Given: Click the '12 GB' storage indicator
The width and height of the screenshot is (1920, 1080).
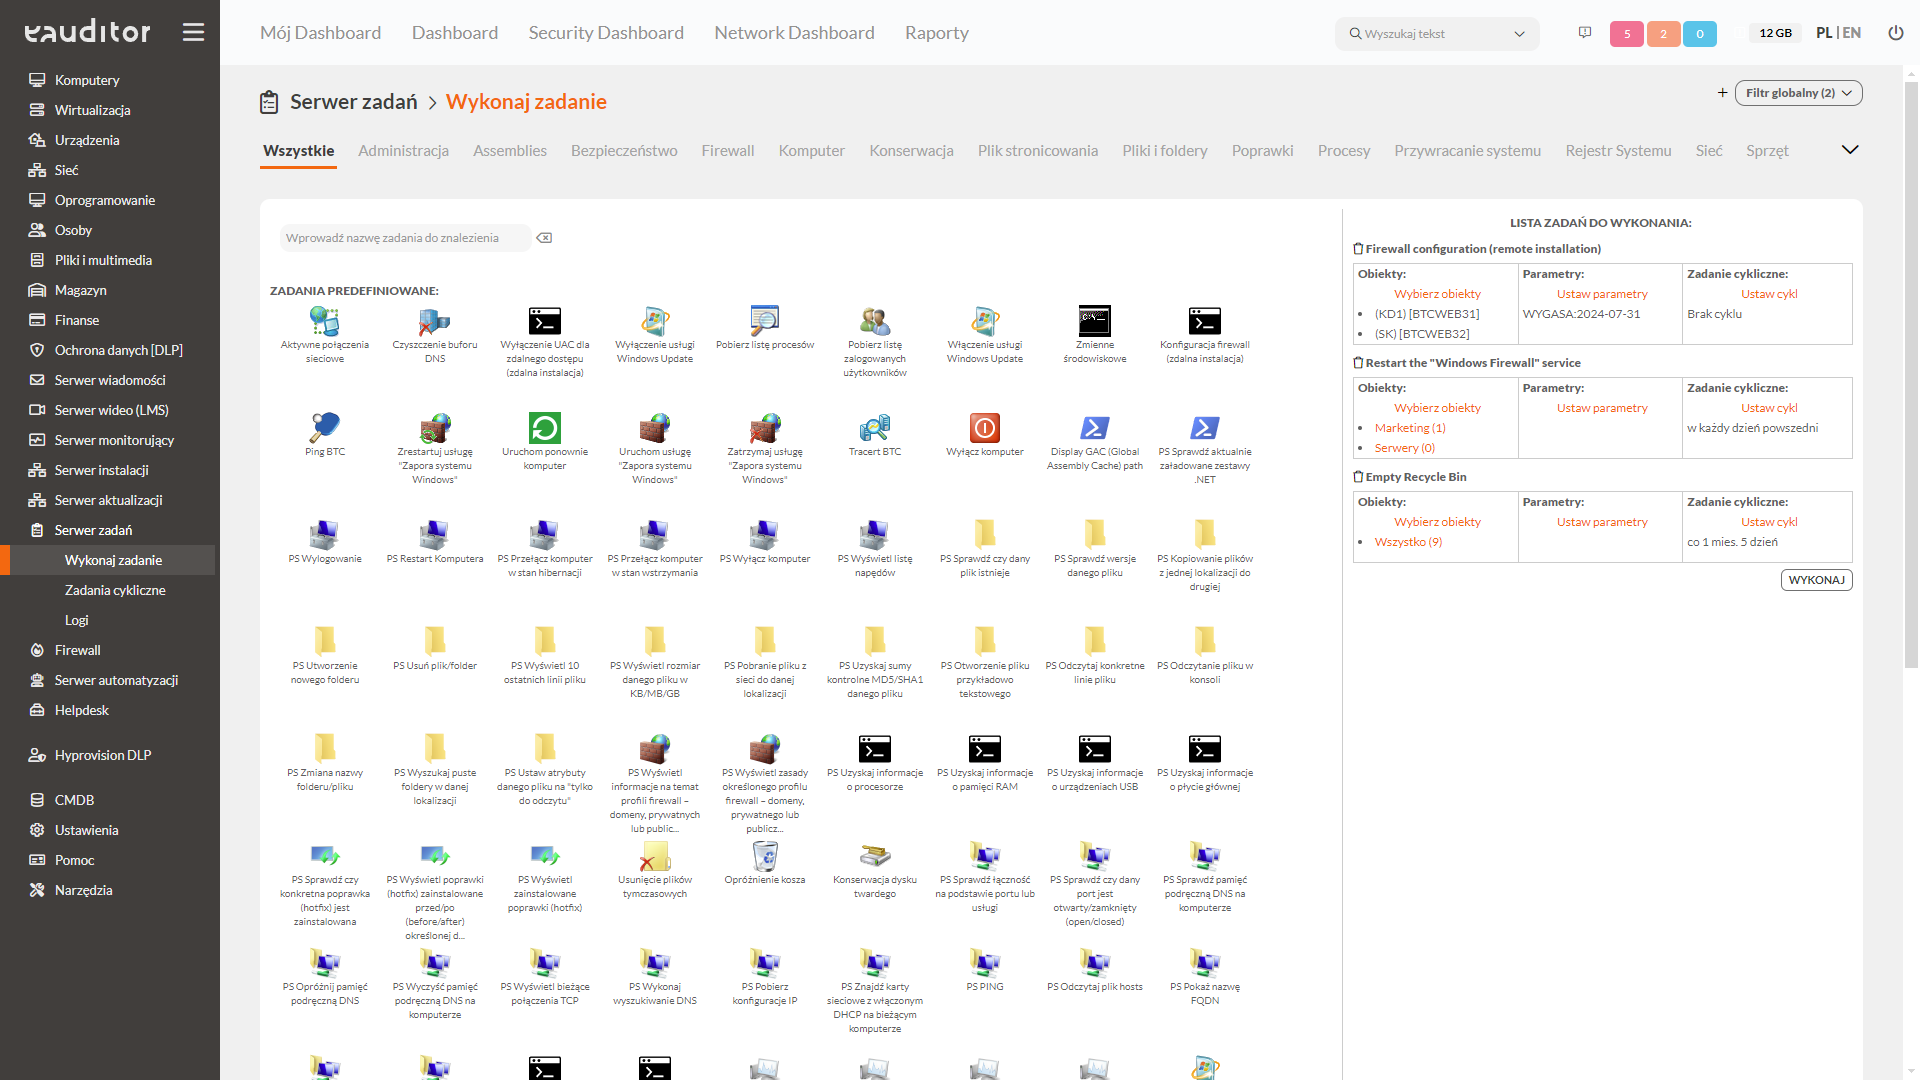Looking at the screenshot, I should click(1775, 33).
